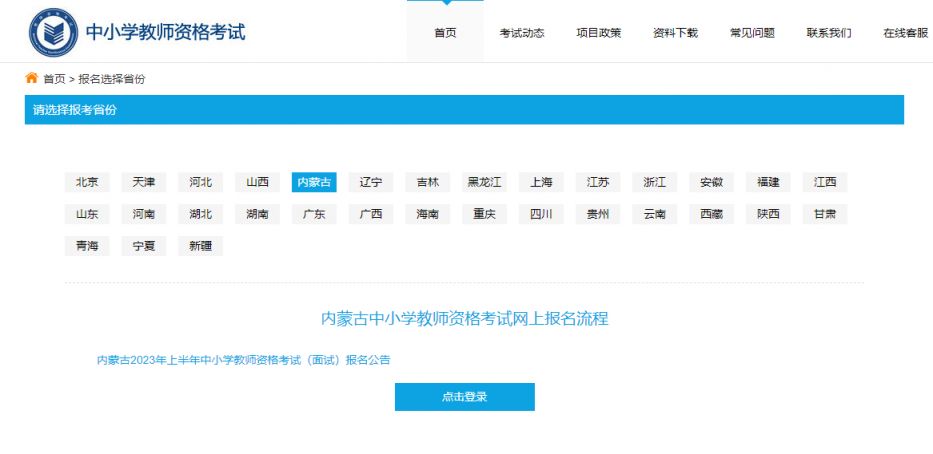This screenshot has width=933, height=454.
Task: Pick 湖南 as the exam province
Action: pyautogui.click(x=258, y=214)
